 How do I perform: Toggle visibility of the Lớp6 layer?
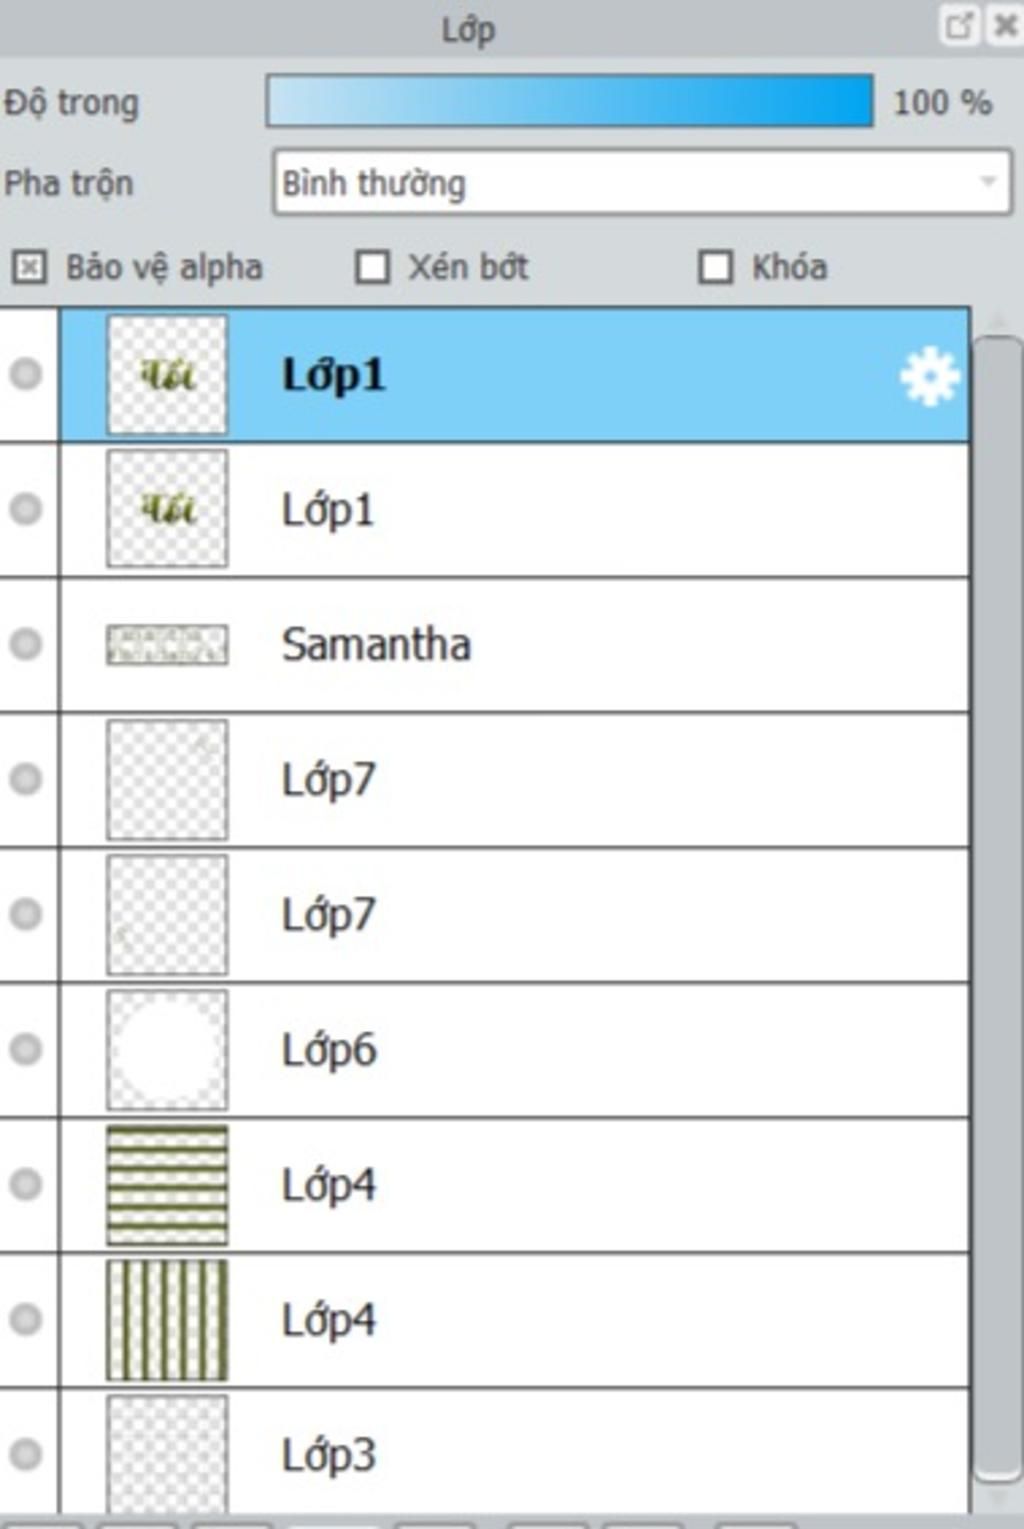coord(26,1049)
